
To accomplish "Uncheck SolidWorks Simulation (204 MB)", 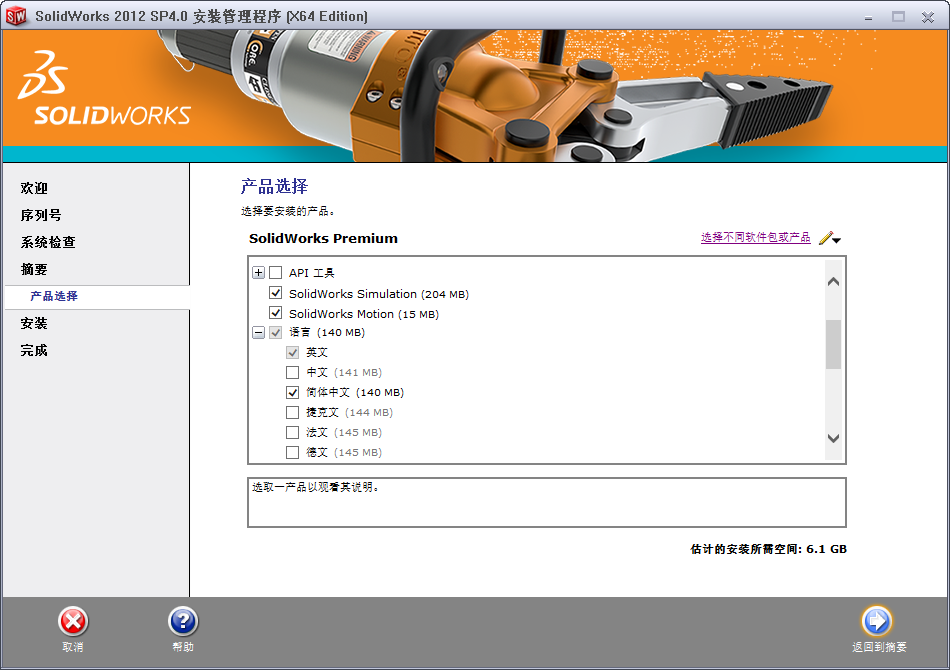I will tap(276, 293).
